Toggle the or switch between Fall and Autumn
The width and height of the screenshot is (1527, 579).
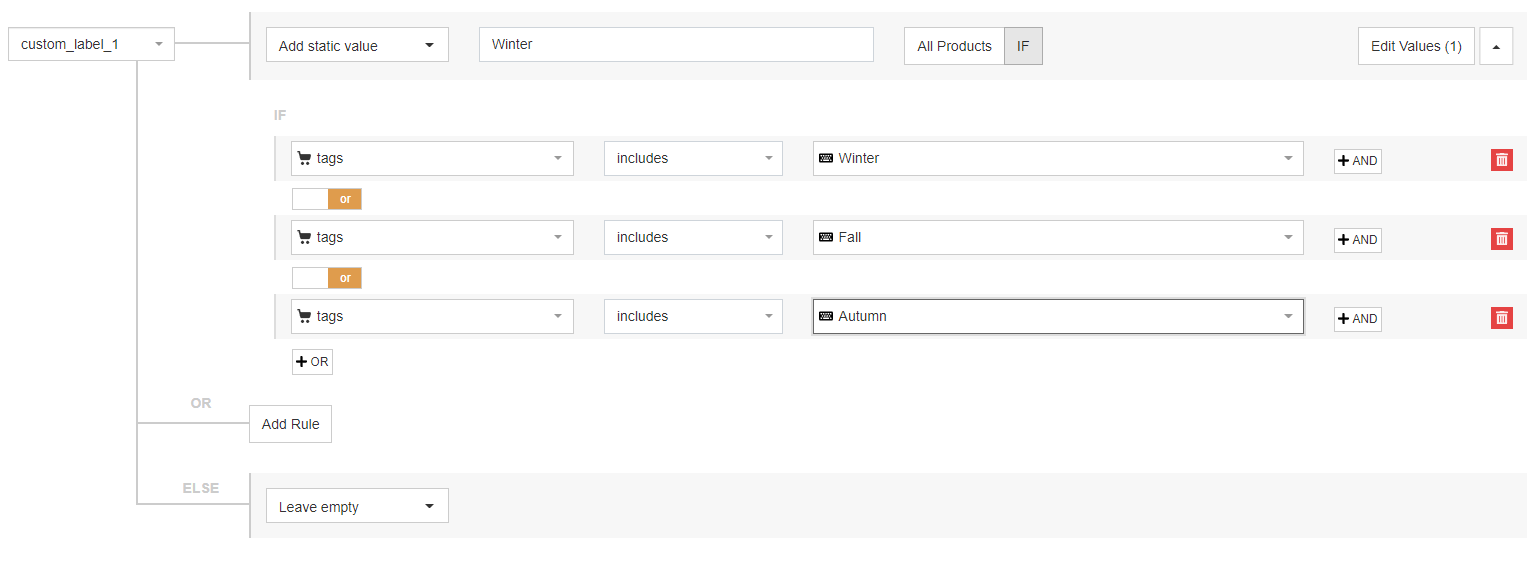(326, 278)
